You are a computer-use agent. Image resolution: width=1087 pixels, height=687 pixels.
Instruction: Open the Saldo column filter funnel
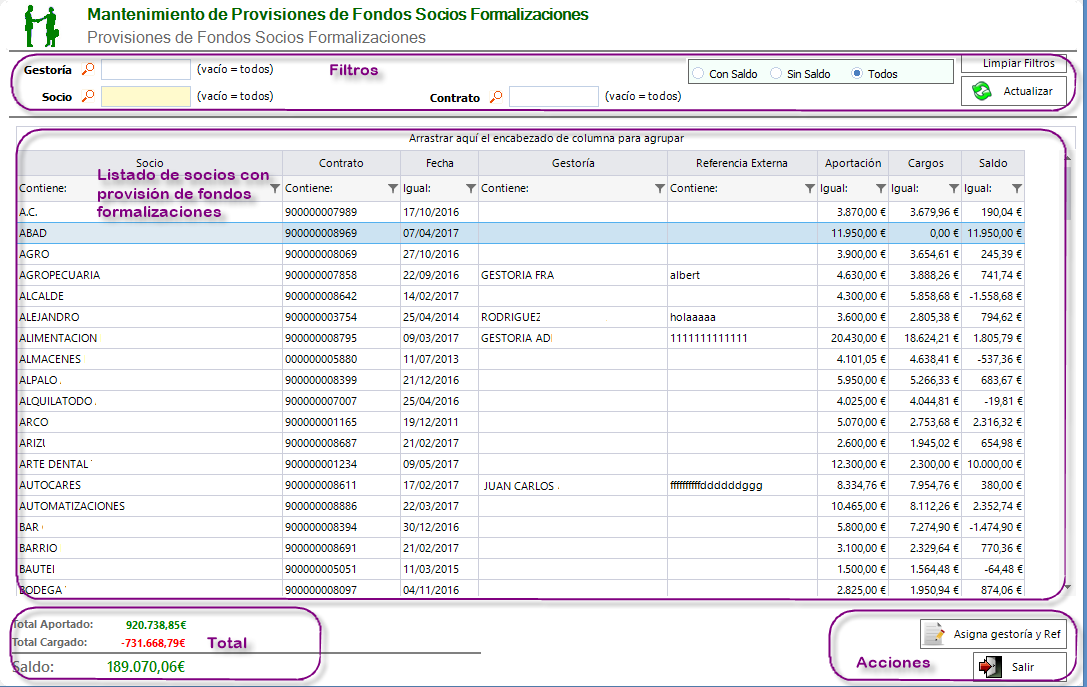pos(1016,189)
